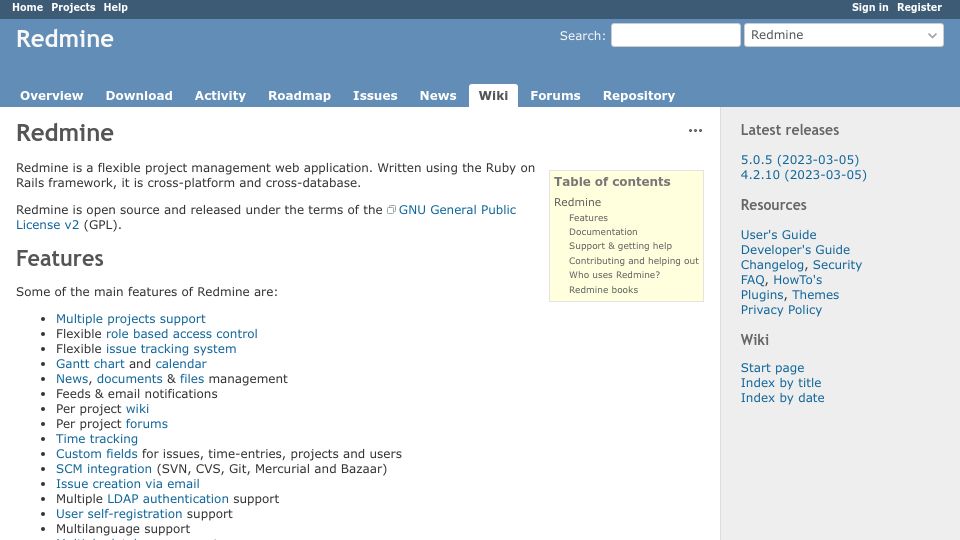
Task: Open the three-dots wiki actions menu
Action: pos(695,130)
